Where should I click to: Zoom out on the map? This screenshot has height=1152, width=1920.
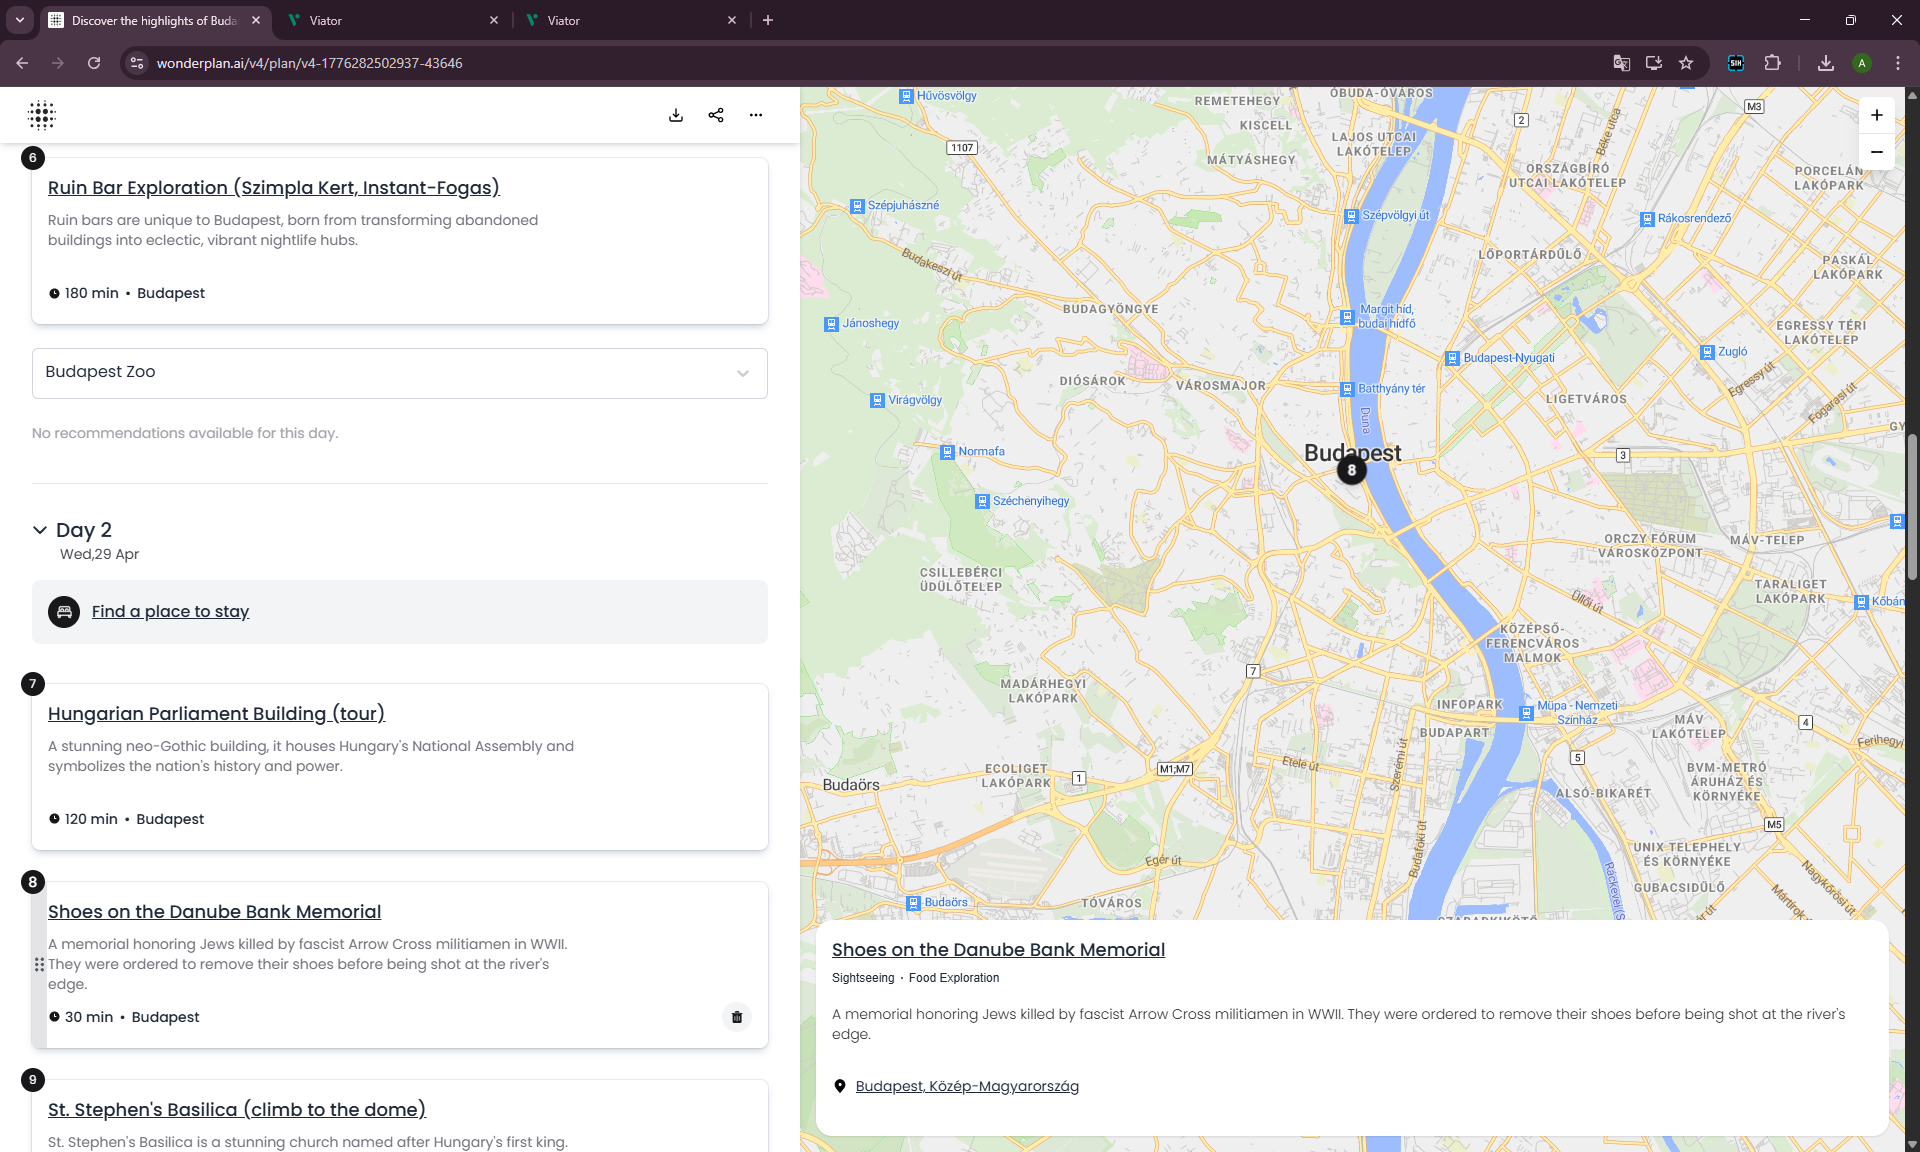tap(1877, 152)
